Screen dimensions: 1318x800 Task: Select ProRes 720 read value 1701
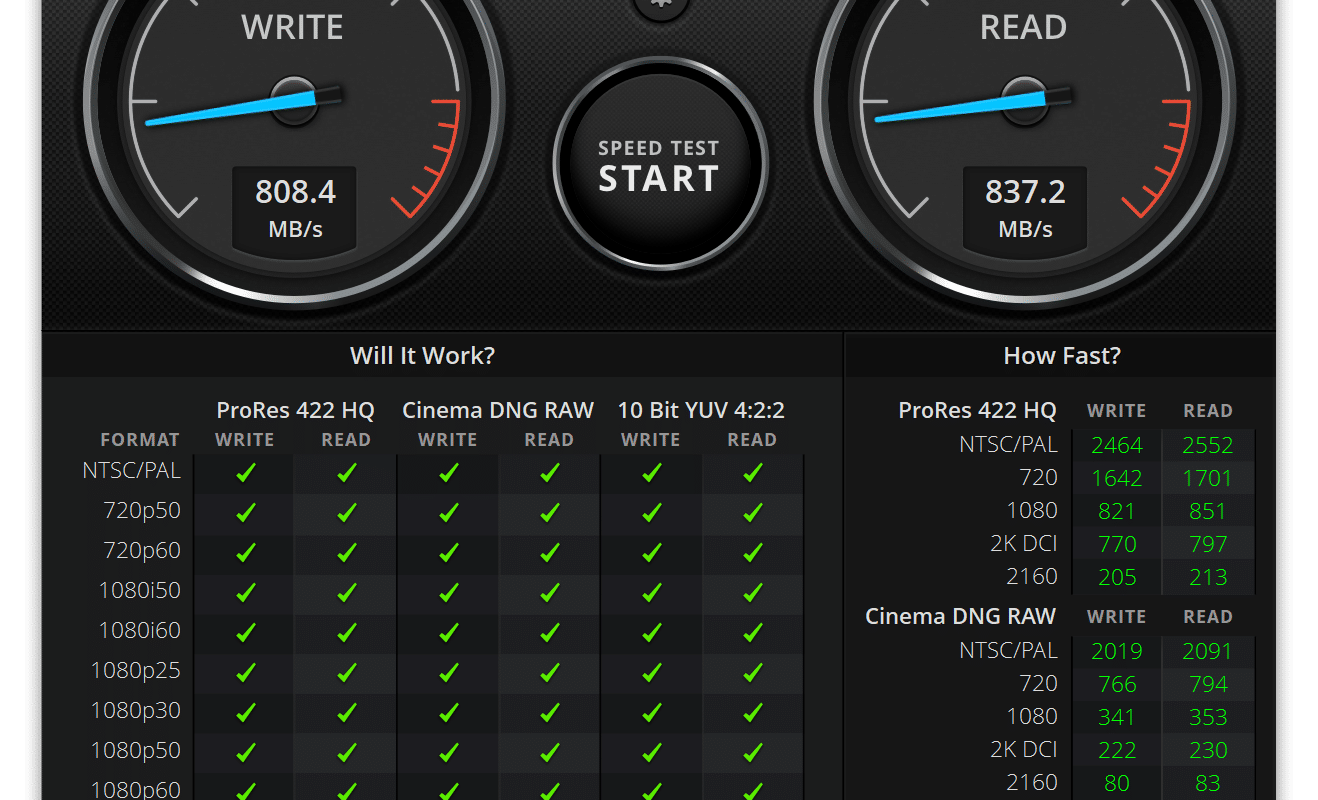(1208, 478)
